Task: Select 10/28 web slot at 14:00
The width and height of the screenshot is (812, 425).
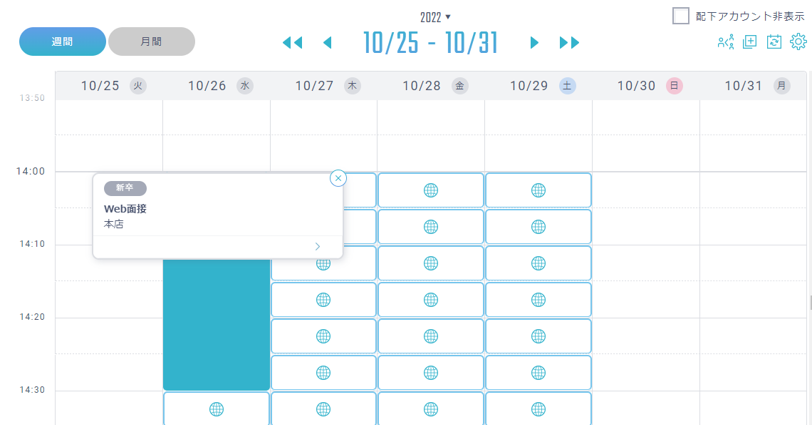Action: pyautogui.click(x=431, y=190)
